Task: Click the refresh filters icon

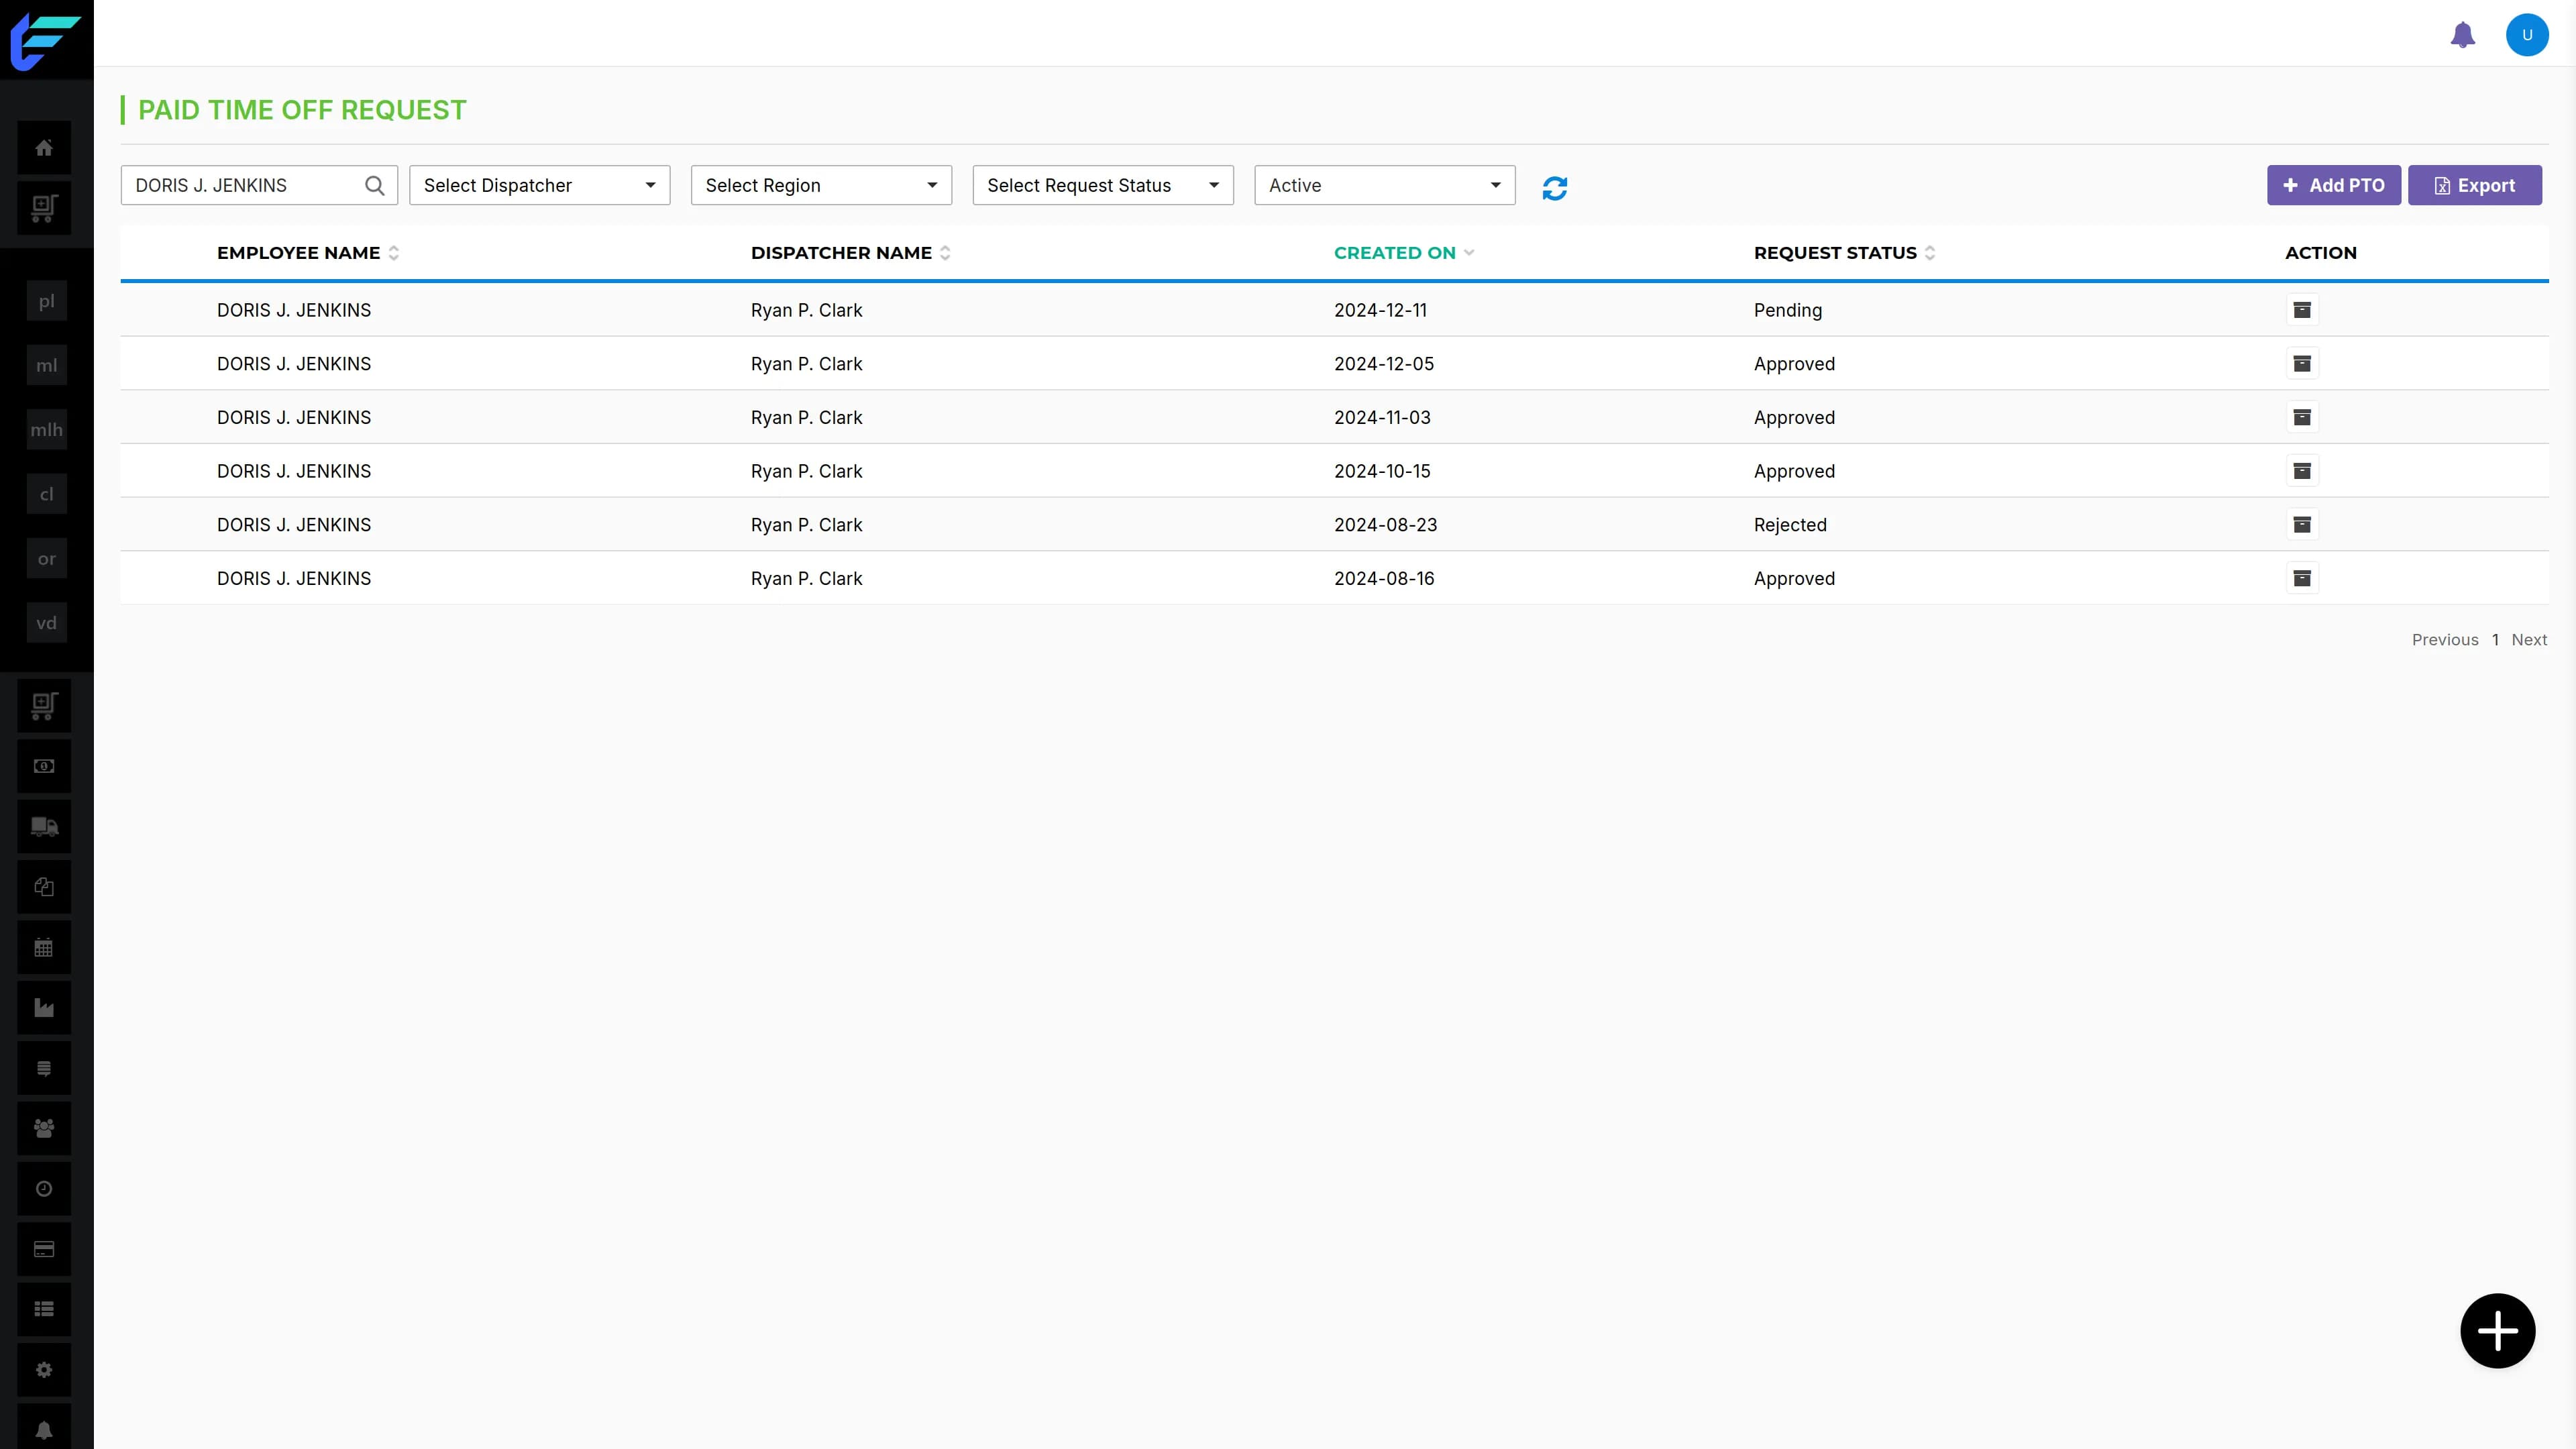Action: (1555, 188)
